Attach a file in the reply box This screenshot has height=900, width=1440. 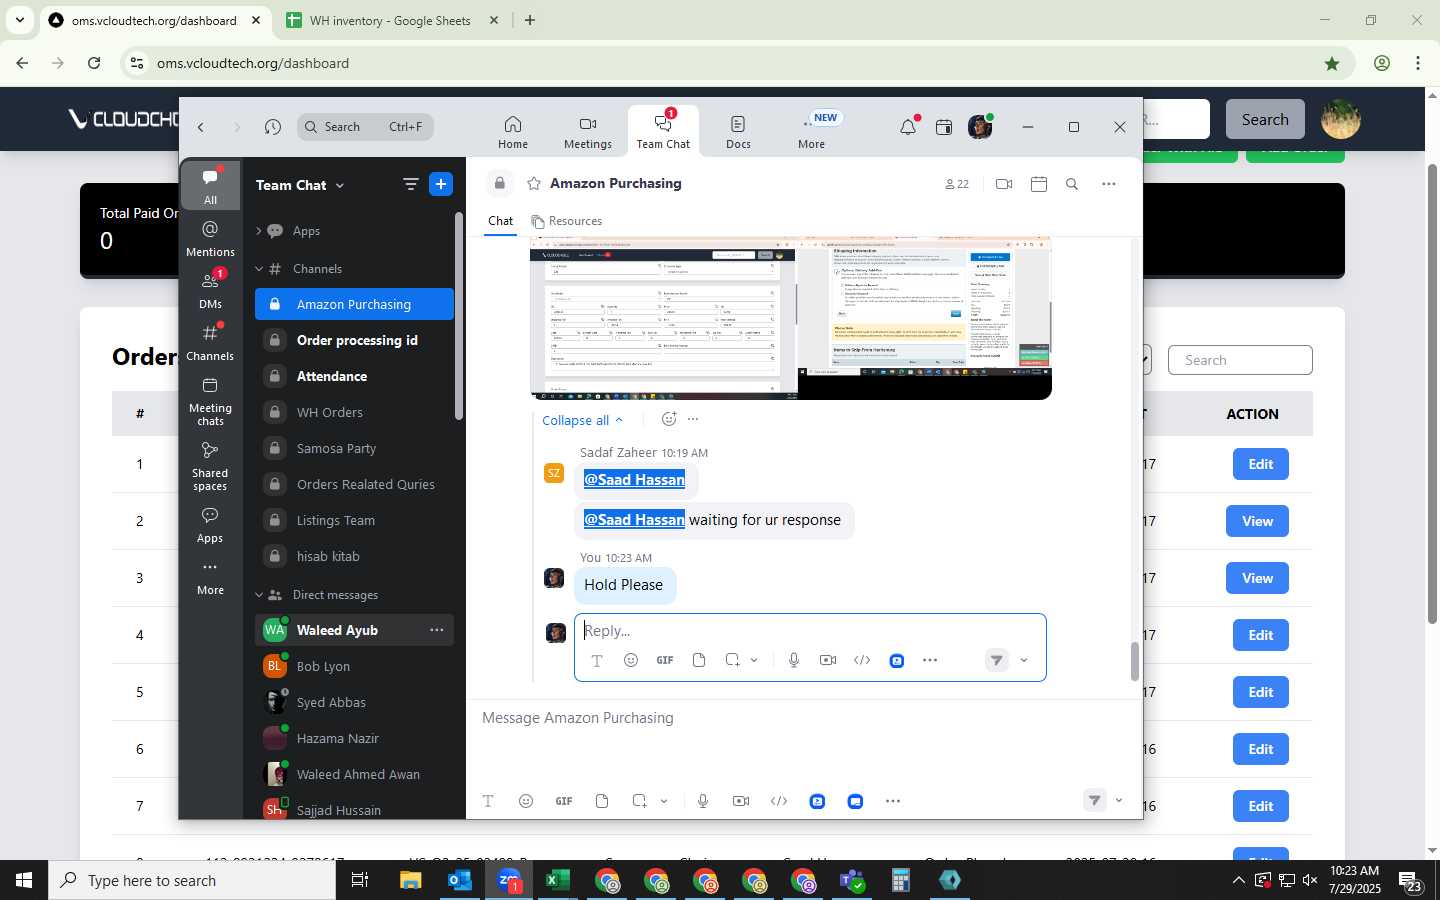pyautogui.click(x=699, y=660)
